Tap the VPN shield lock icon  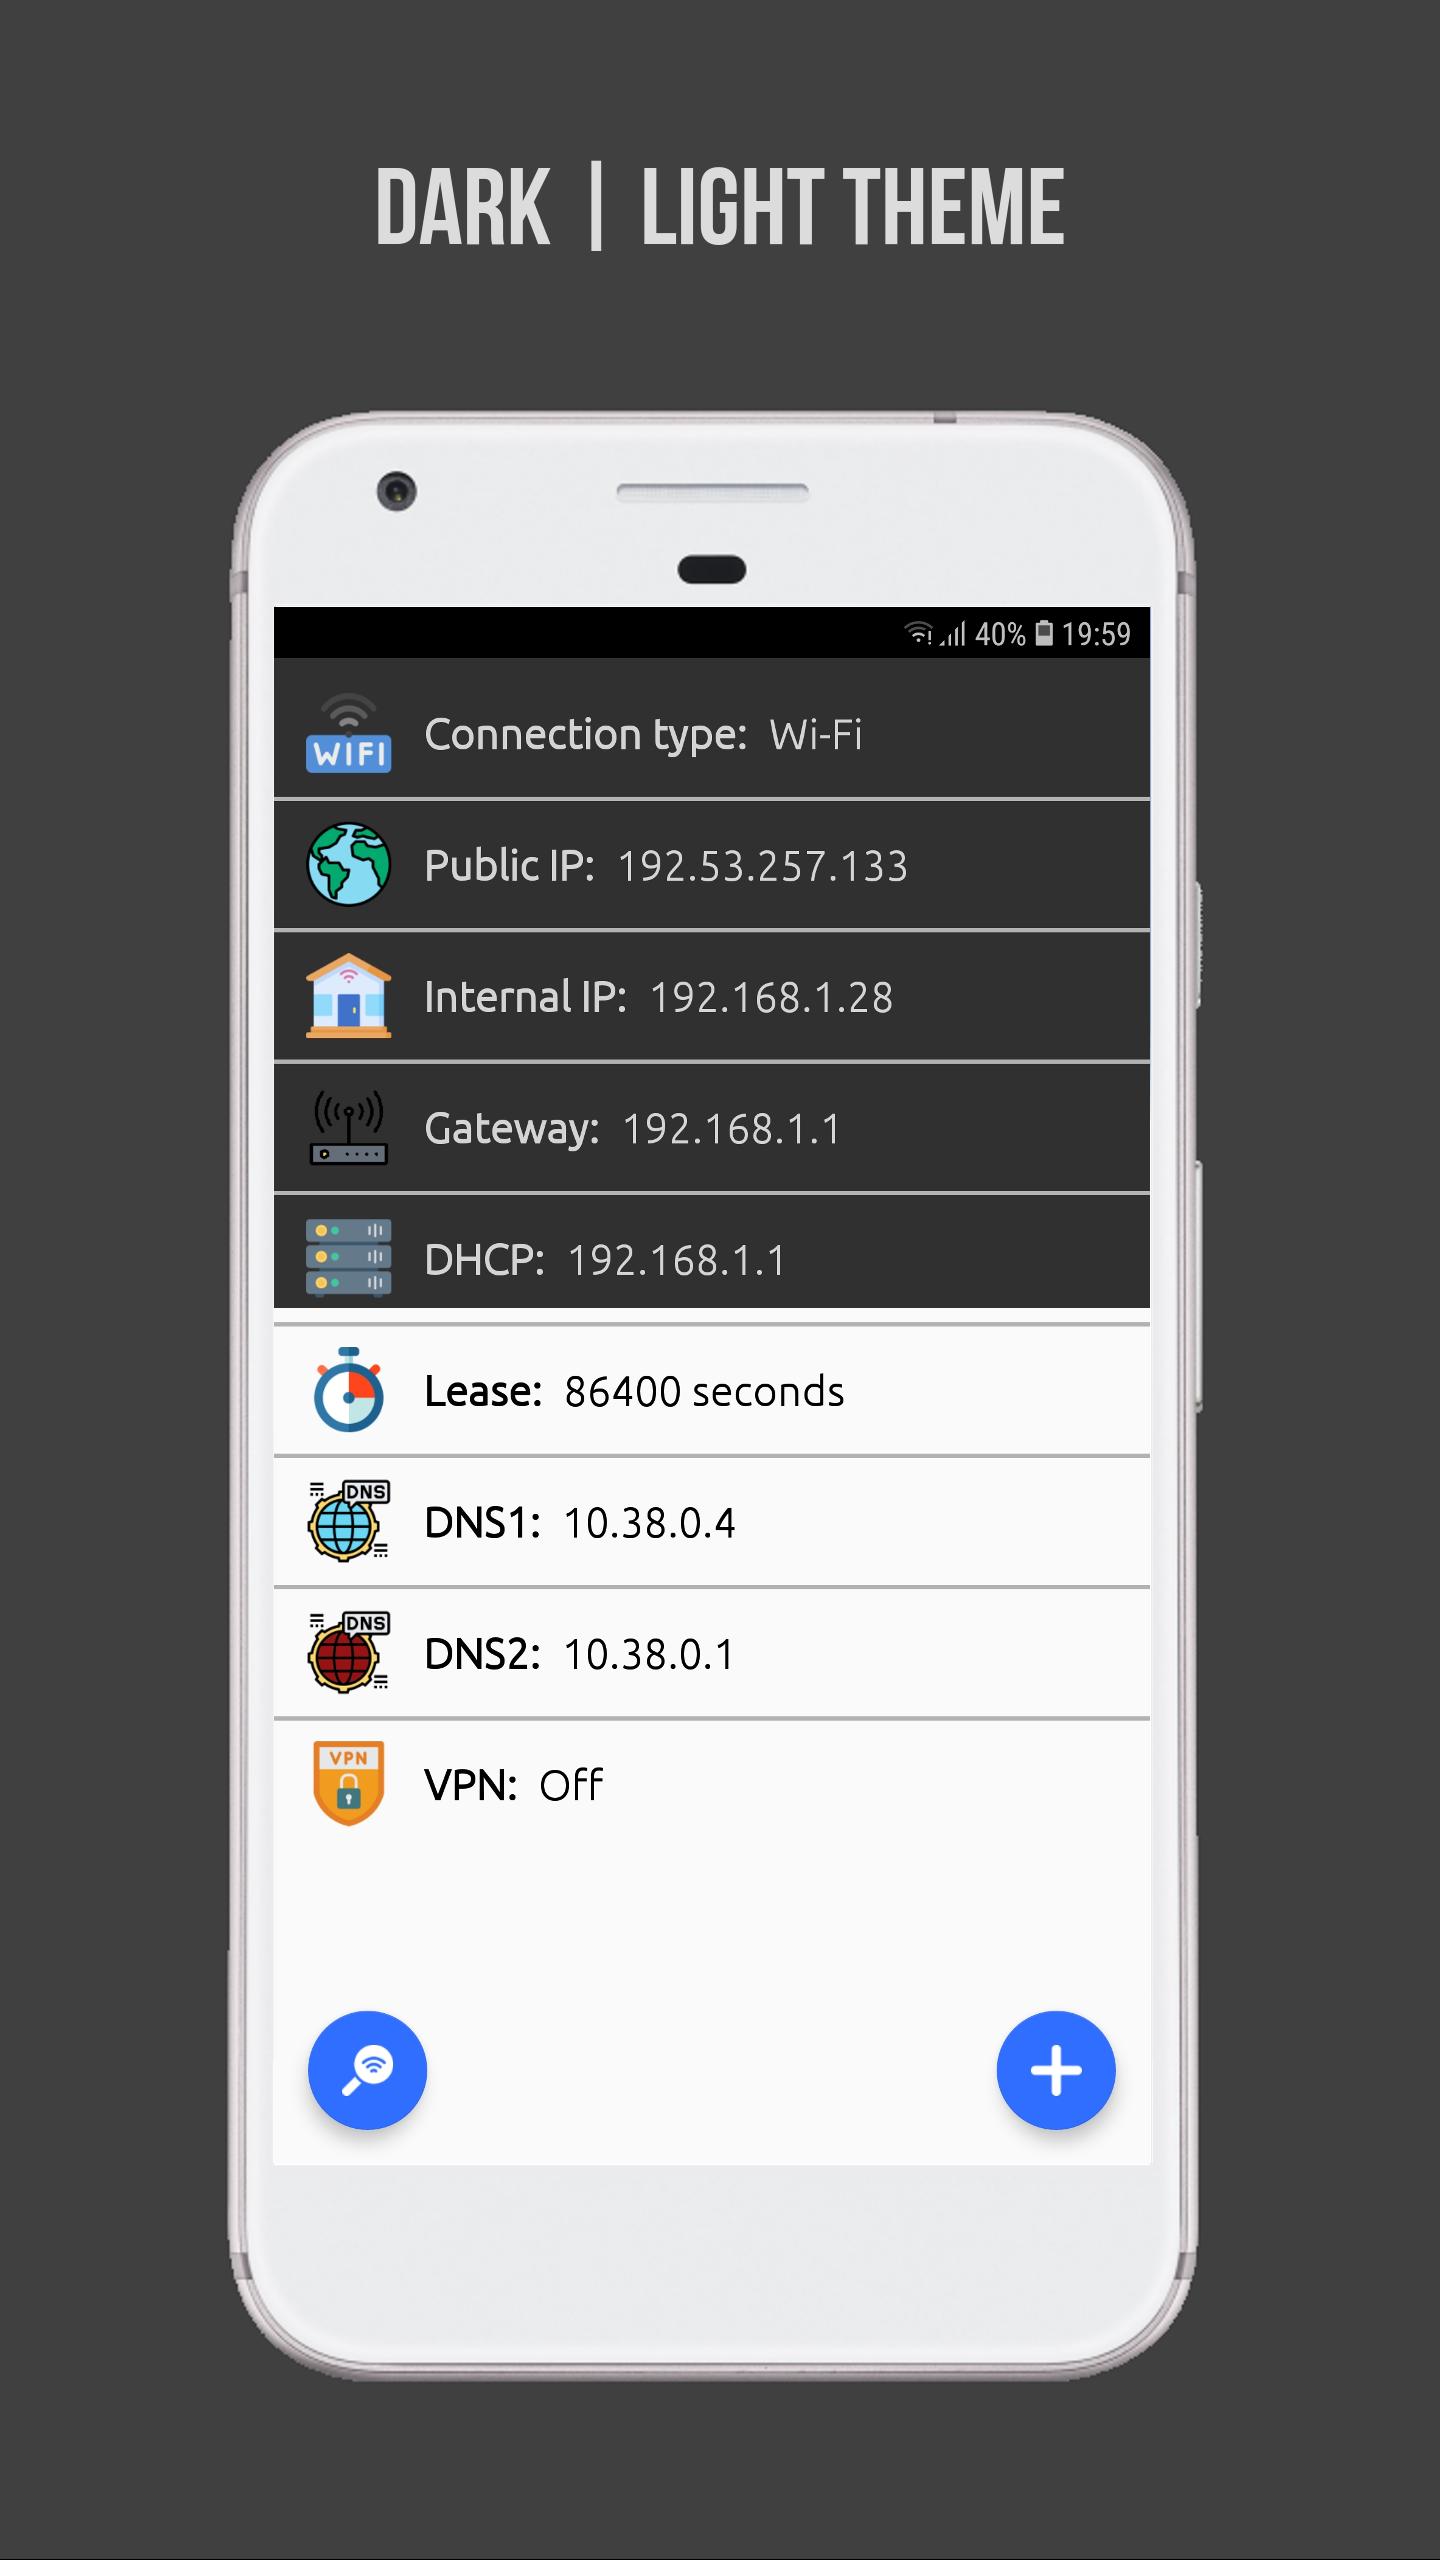click(x=348, y=1784)
